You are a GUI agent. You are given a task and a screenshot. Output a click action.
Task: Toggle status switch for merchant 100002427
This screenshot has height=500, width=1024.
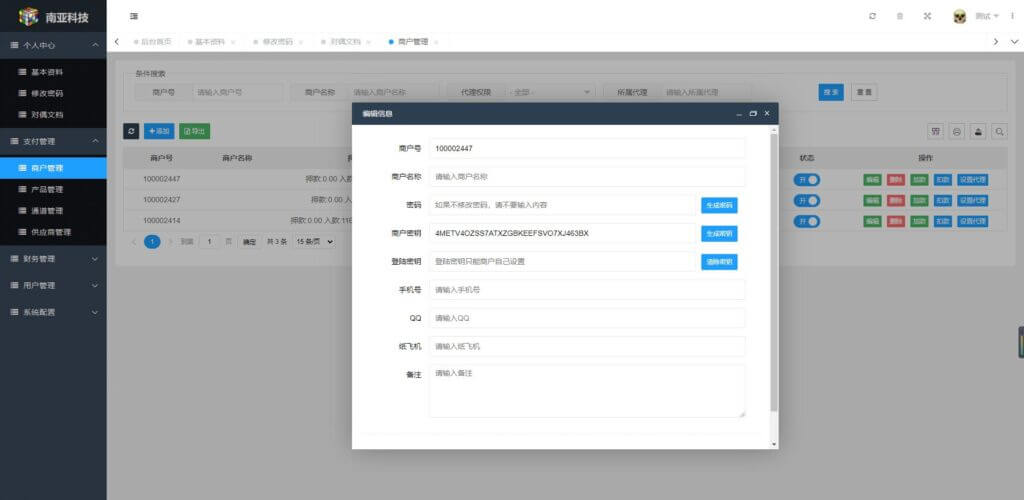(x=807, y=200)
